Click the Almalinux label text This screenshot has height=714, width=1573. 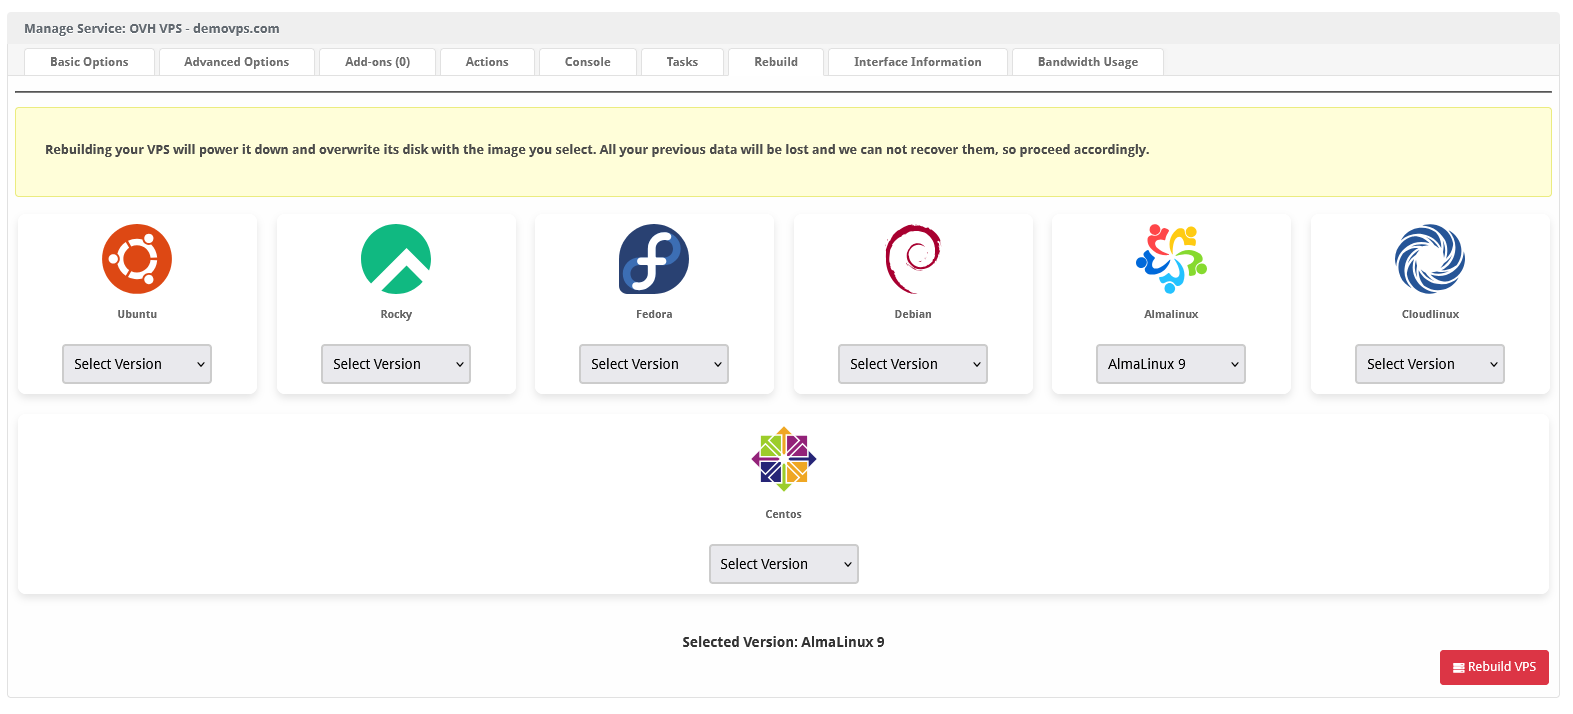click(1171, 314)
